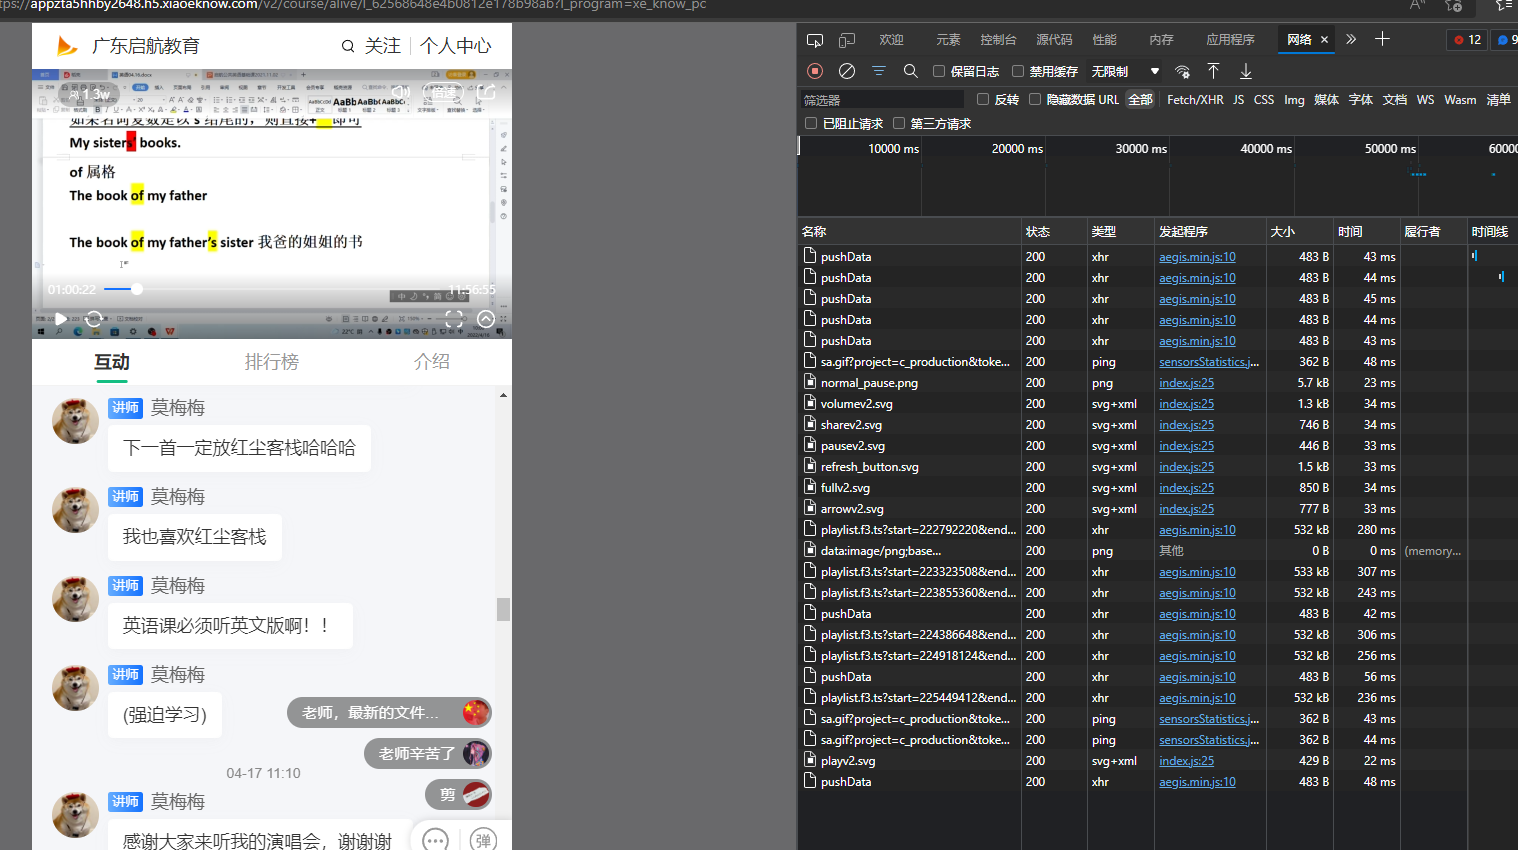1518x850 pixels.
Task: Stop recording network log
Action: [x=815, y=71]
